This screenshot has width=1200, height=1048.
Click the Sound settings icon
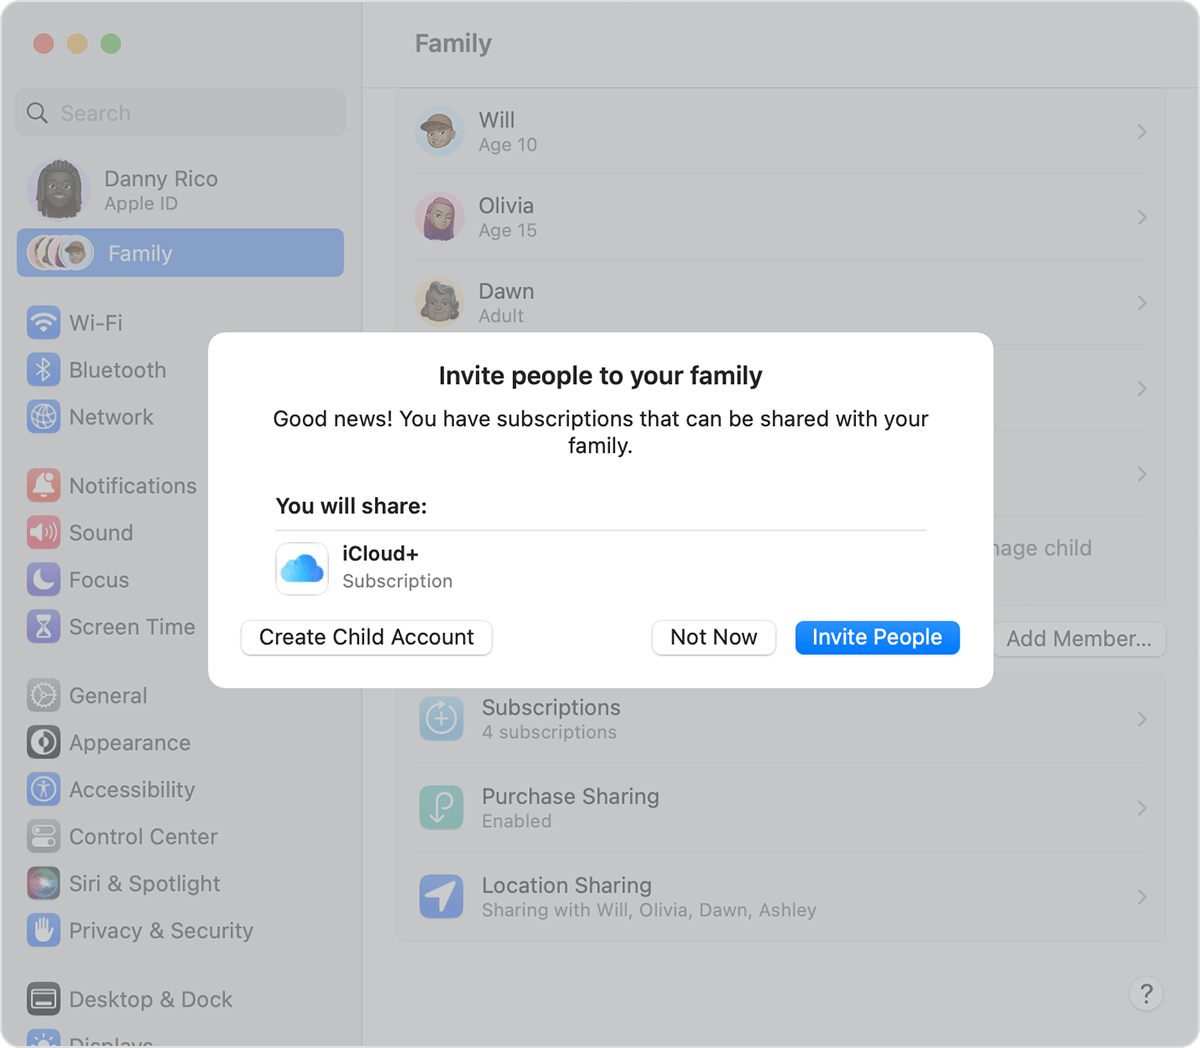(43, 532)
